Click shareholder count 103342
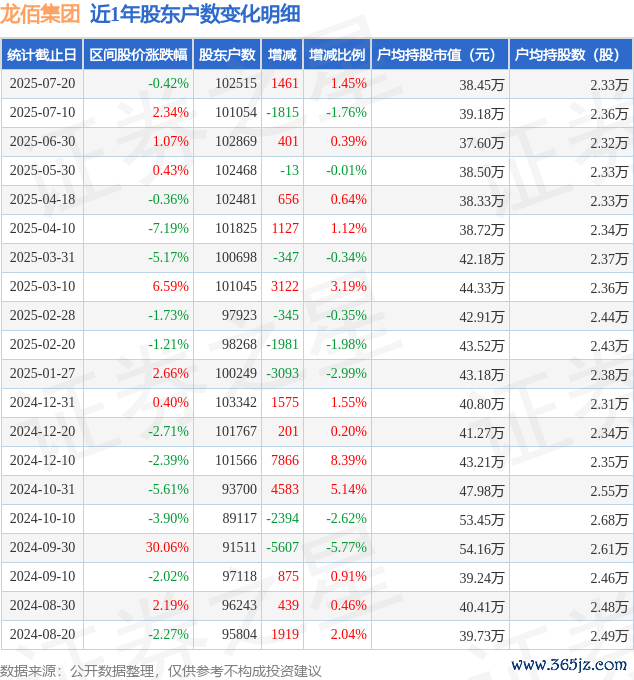Image resolution: width=634 pixels, height=680 pixels. click(x=236, y=402)
